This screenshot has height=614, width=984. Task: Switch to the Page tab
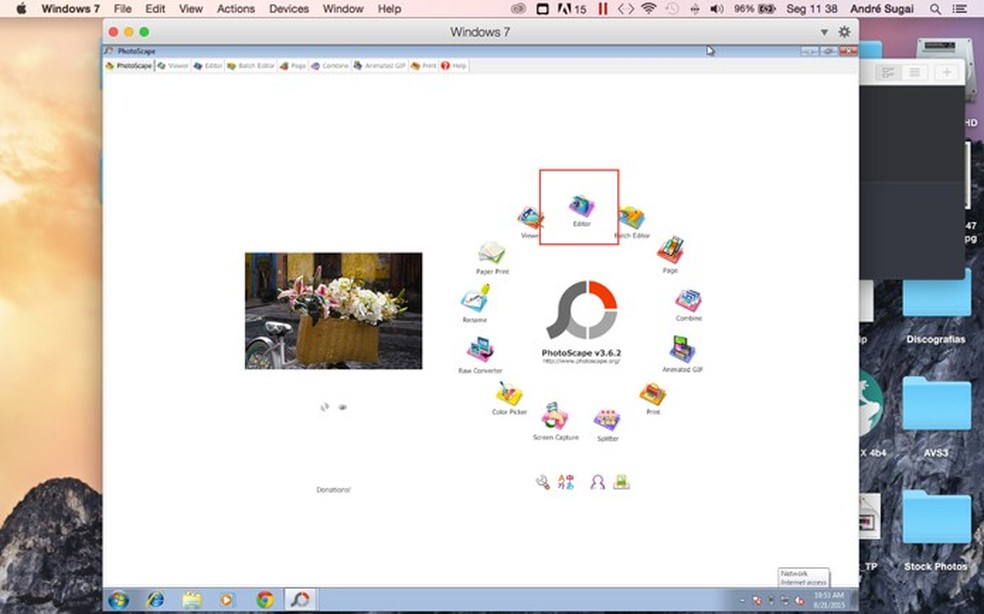293,65
